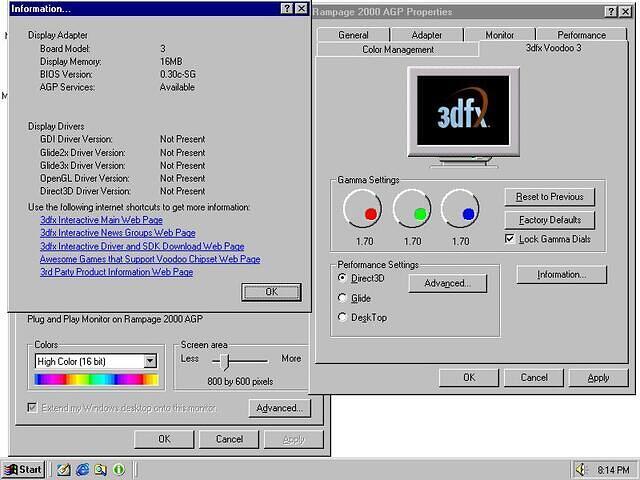The width and height of the screenshot is (640, 480).
Task: Open the Colors dropdown list
Action: 150,361
